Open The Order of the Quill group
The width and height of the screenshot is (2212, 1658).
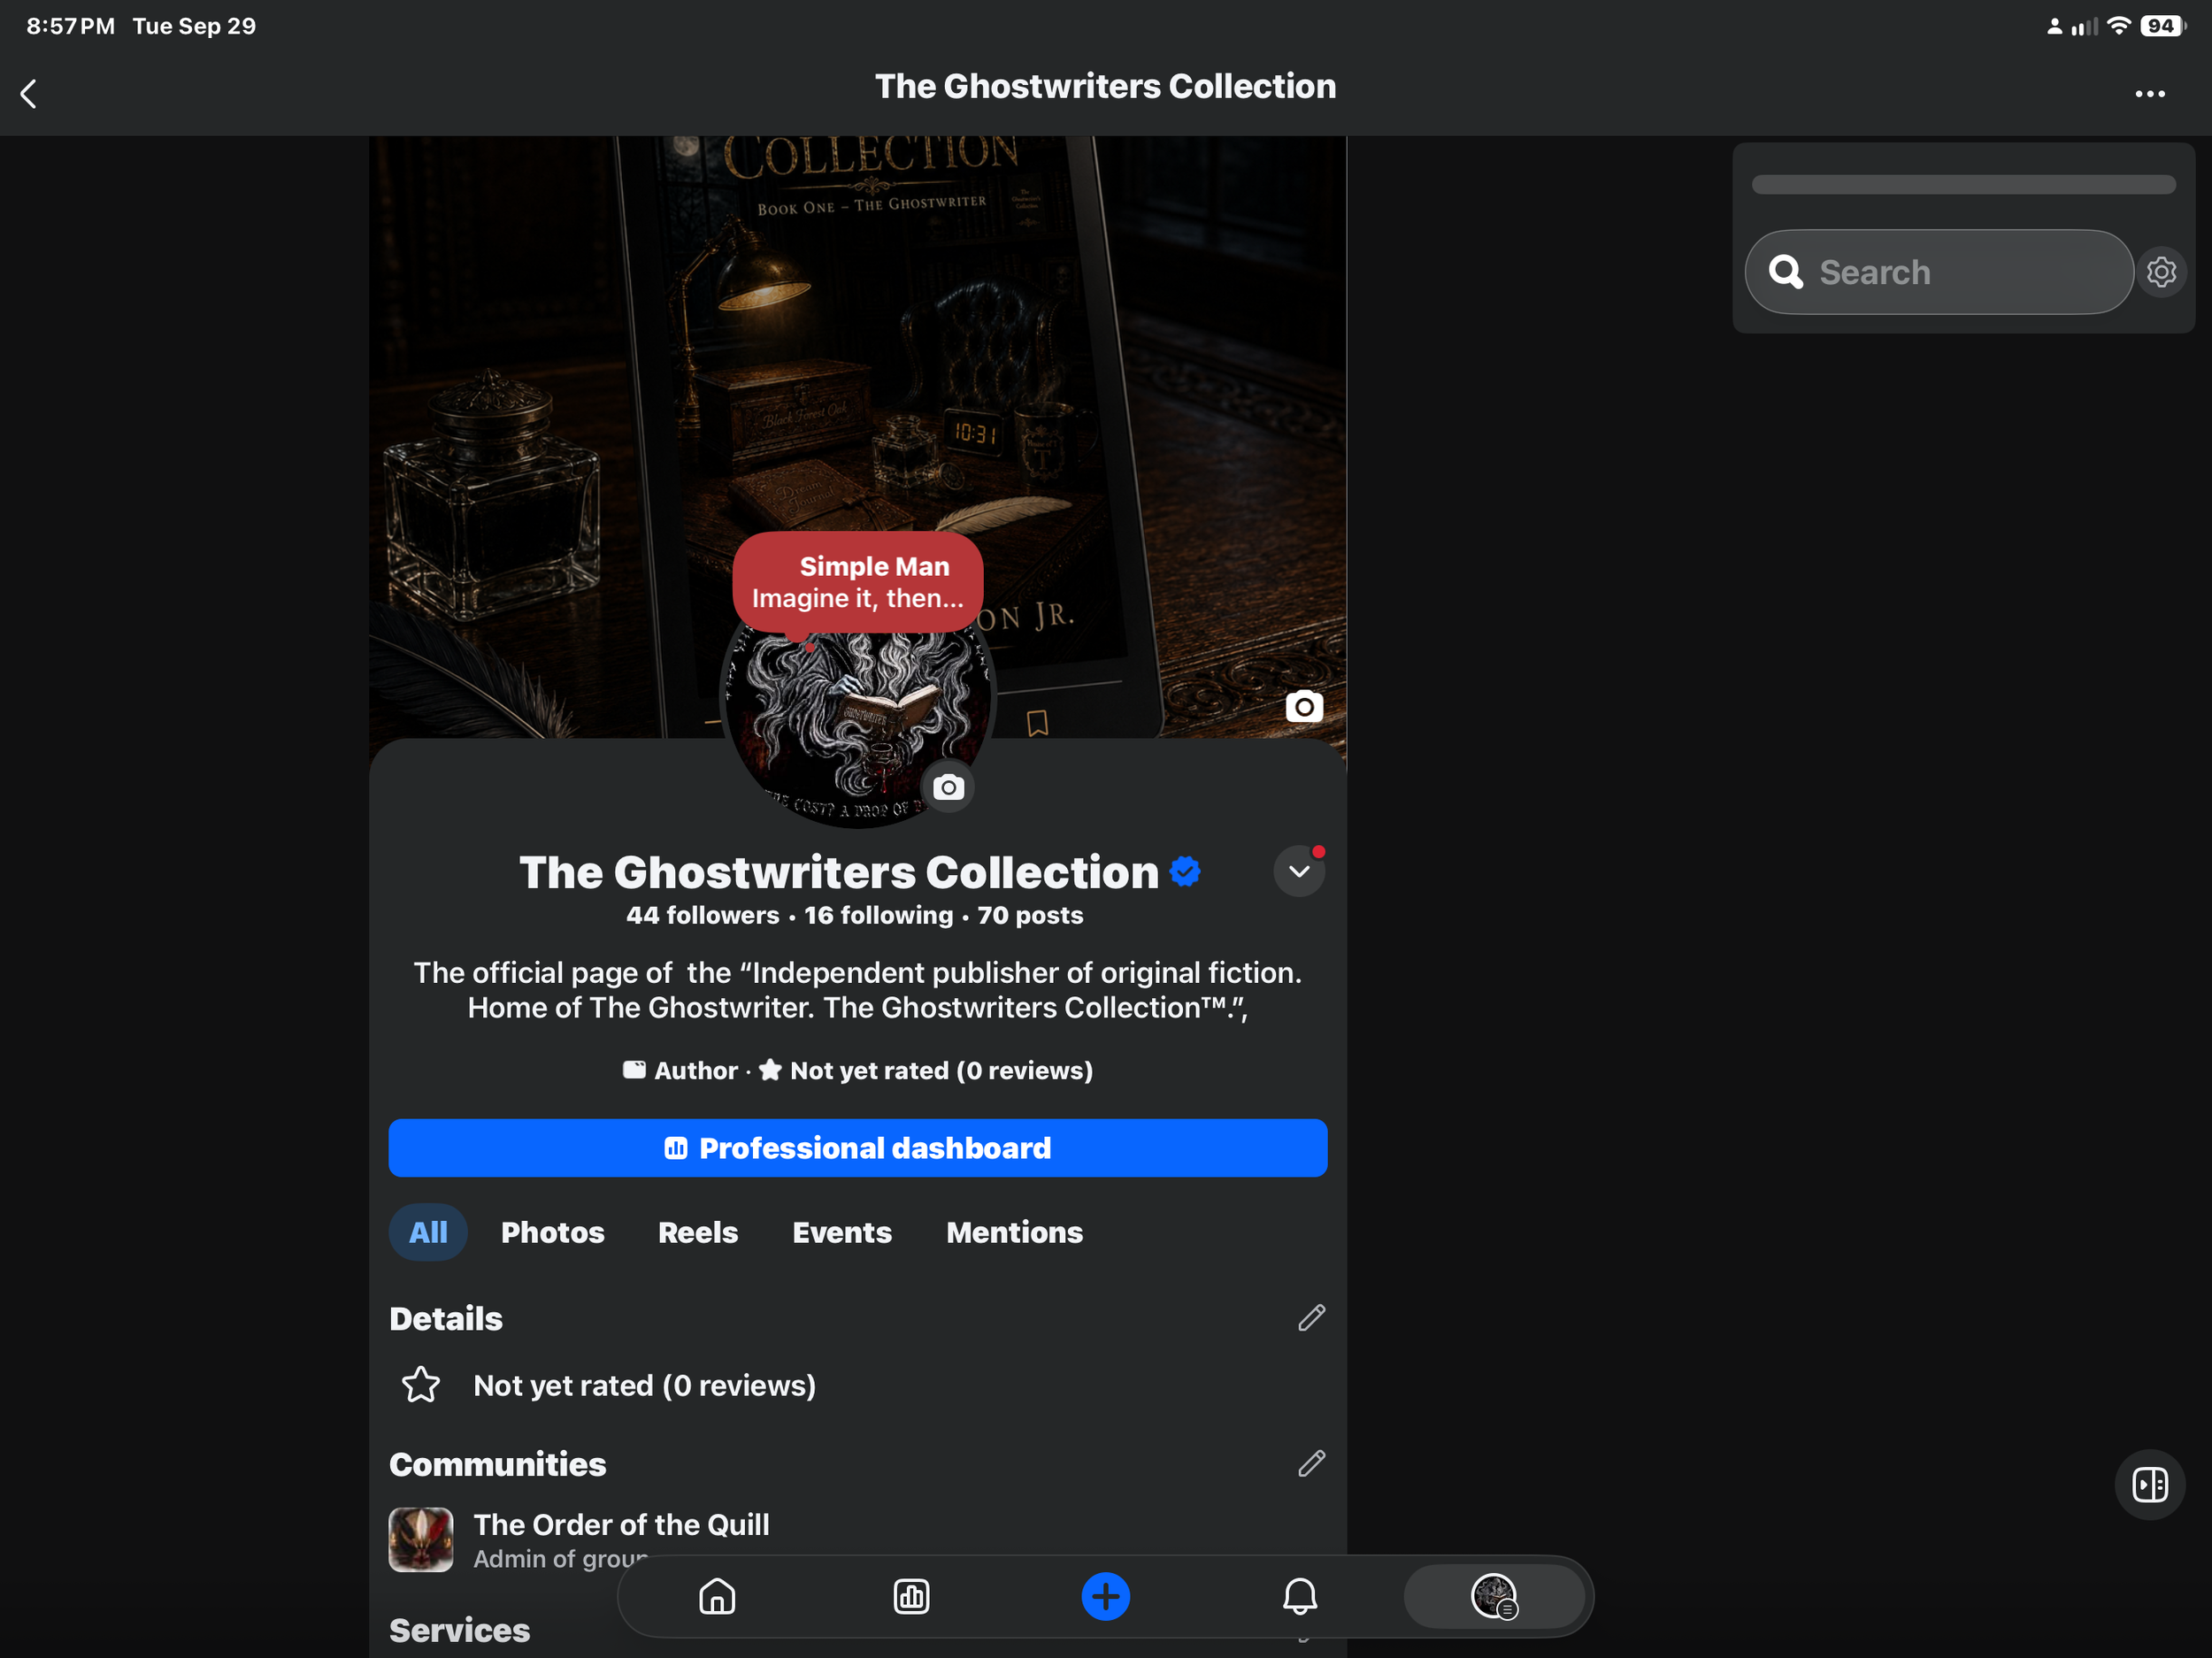pyautogui.click(x=621, y=1525)
